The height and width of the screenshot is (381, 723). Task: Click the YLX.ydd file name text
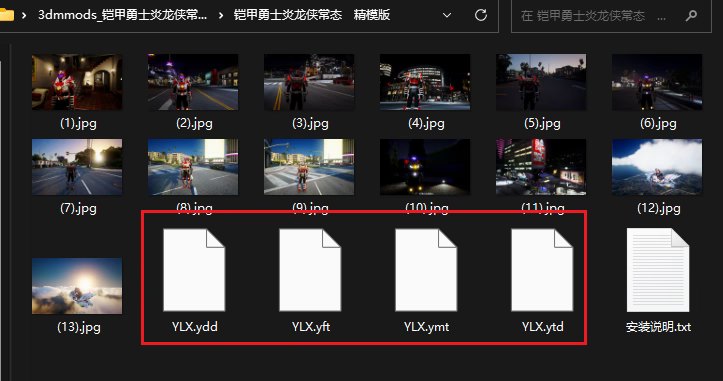pyautogui.click(x=195, y=327)
